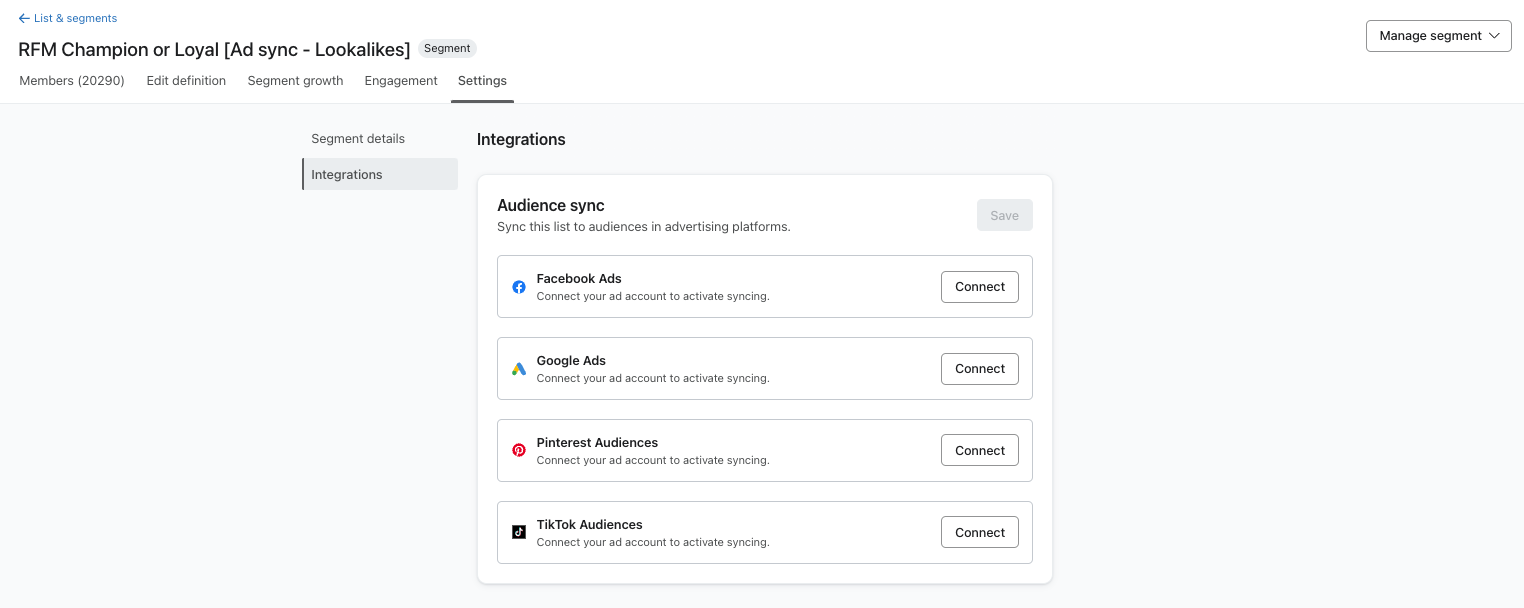The height and width of the screenshot is (608, 1524).
Task: Click the Facebook Ads logo icon
Action: tap(519, 287)
